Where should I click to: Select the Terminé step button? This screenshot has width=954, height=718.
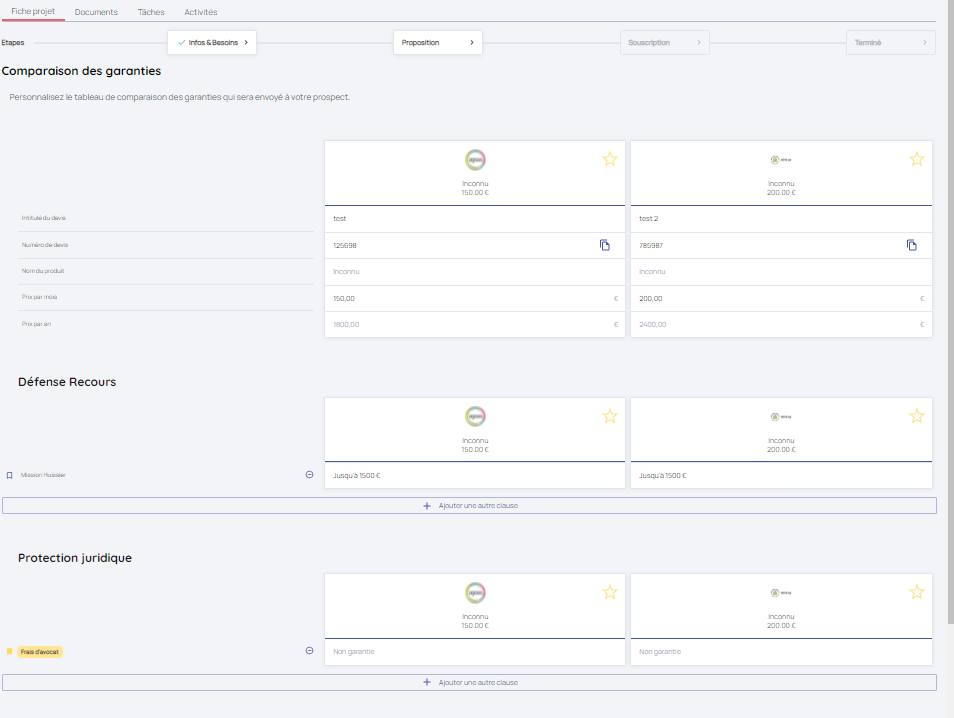pyautogui.click(x=890, y=43)
